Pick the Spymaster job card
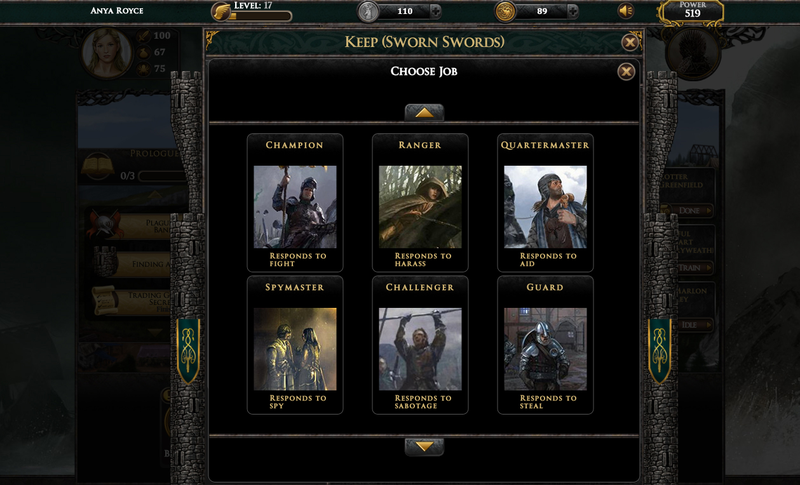The width and height of the screenshot is (800, 485). pyautogui.click(x=295, y=345)
